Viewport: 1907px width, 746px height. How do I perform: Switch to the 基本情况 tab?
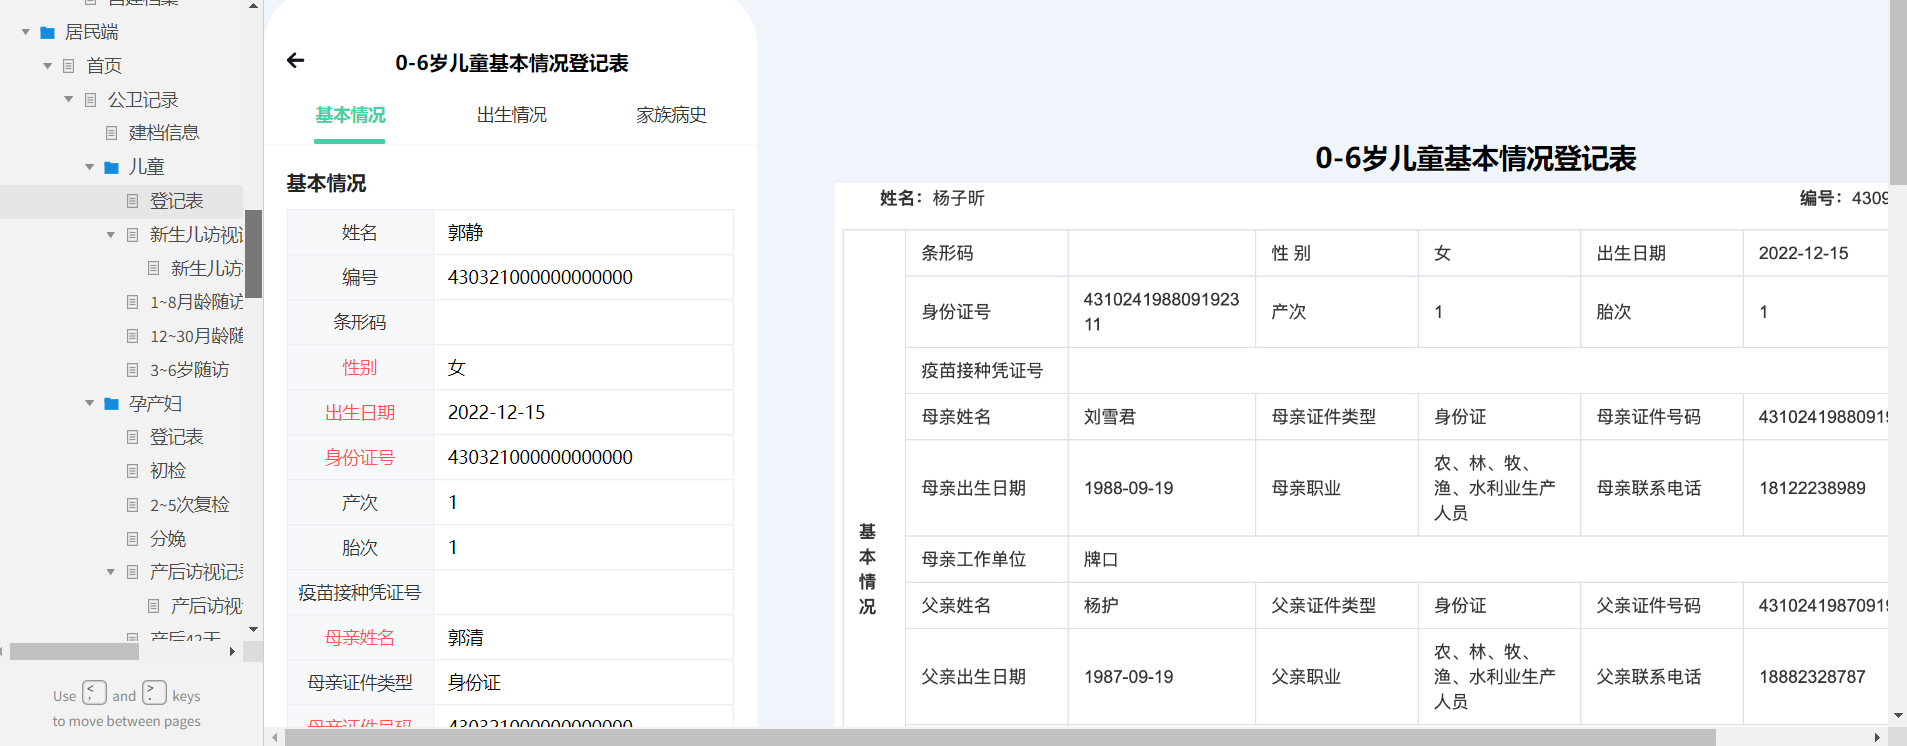[x=350, y=115]
